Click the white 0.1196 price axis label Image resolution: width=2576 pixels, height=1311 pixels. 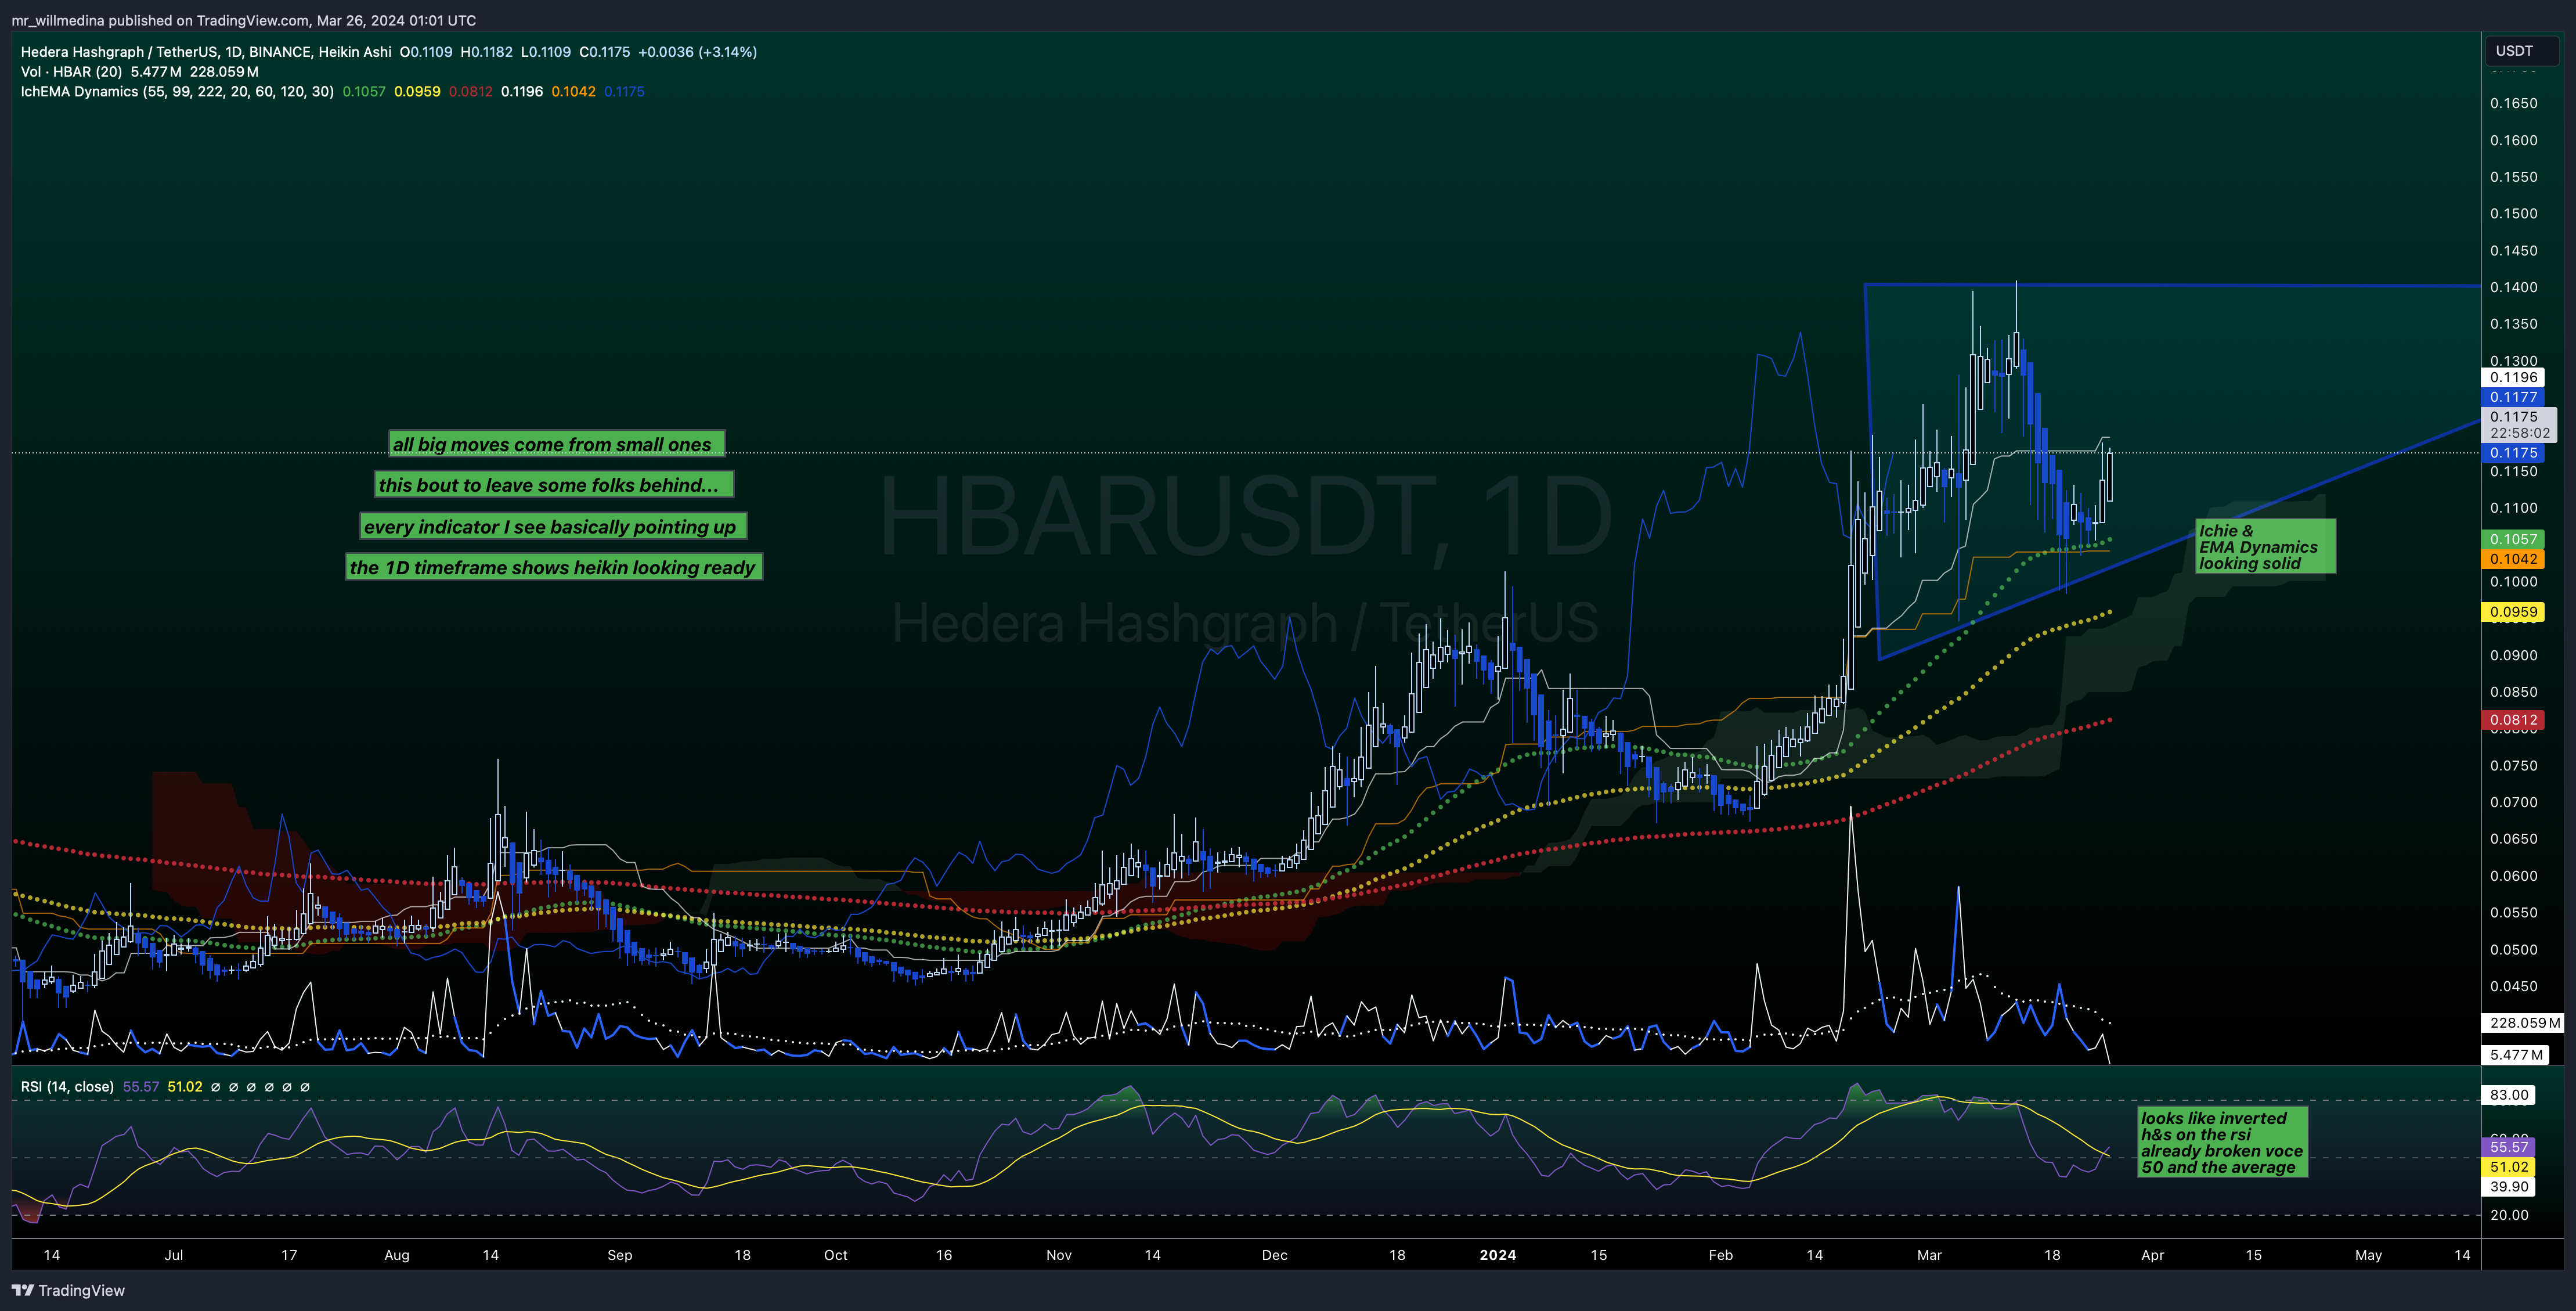point(2514,378)
